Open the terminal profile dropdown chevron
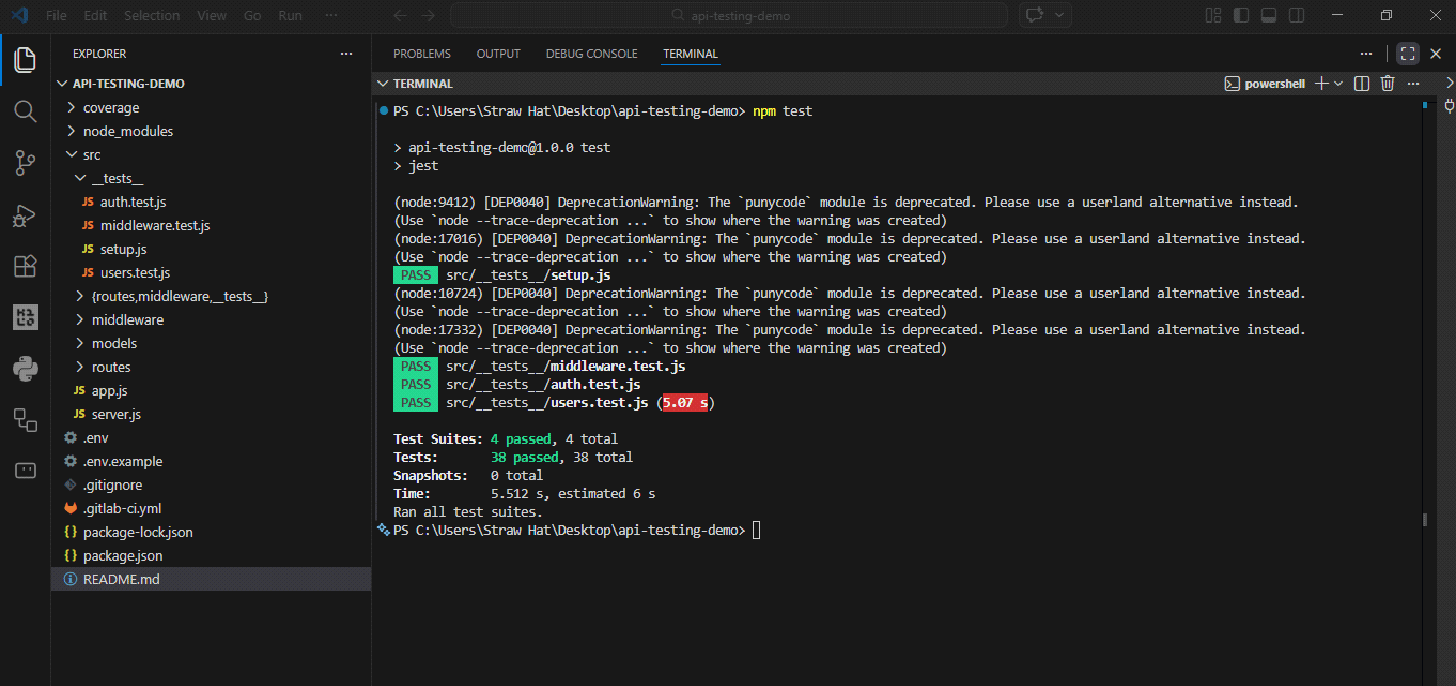Screen dimensions: 1456x686 point(1339,83)
